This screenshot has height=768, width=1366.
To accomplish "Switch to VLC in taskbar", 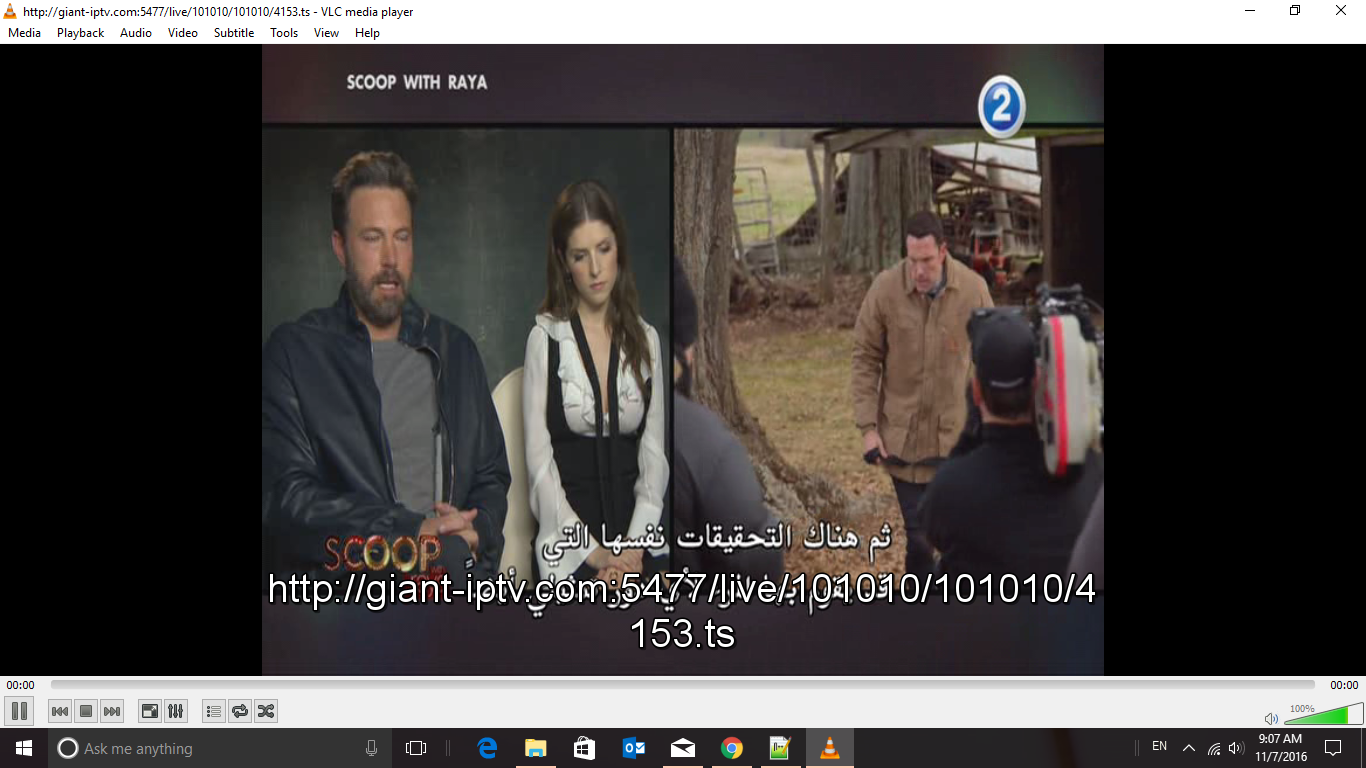I will [x=830, y=748].
